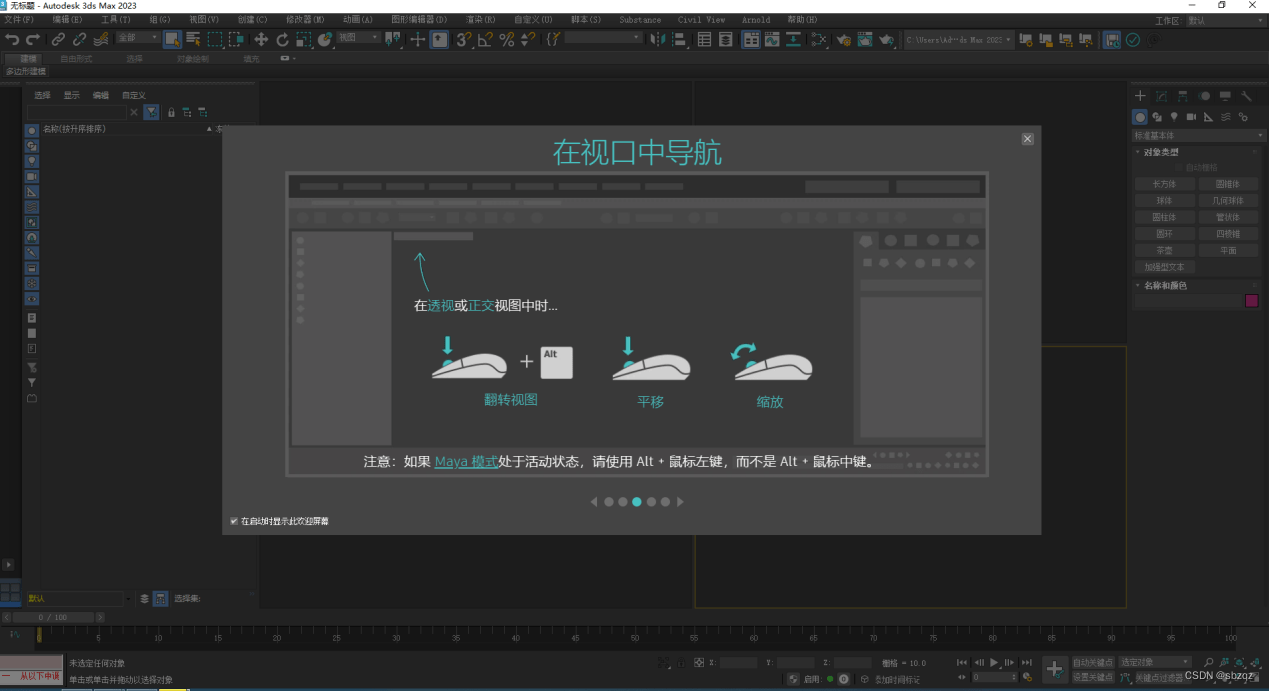The image size is (1269, 691).
Task: Click the Select and Place tool
Action: click(326, 39)
